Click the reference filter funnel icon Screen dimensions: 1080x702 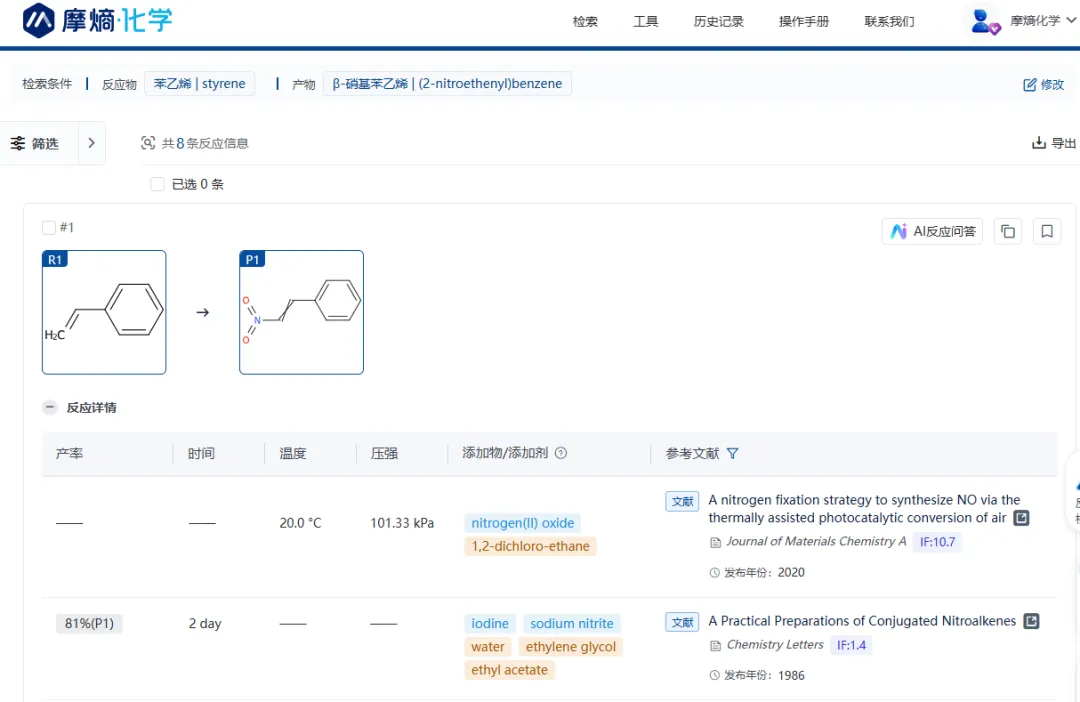click(x=732, y=454)
